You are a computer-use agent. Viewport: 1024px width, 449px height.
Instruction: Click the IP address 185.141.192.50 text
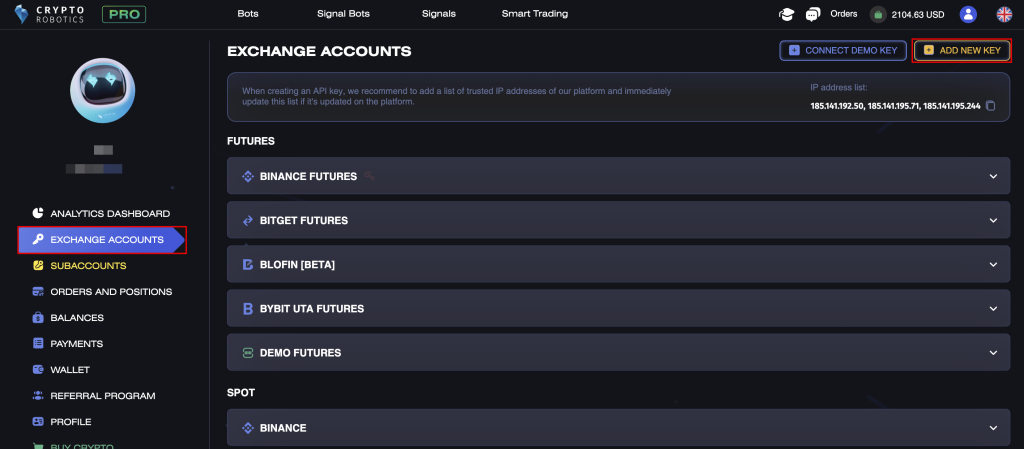[x=837, y=106]
